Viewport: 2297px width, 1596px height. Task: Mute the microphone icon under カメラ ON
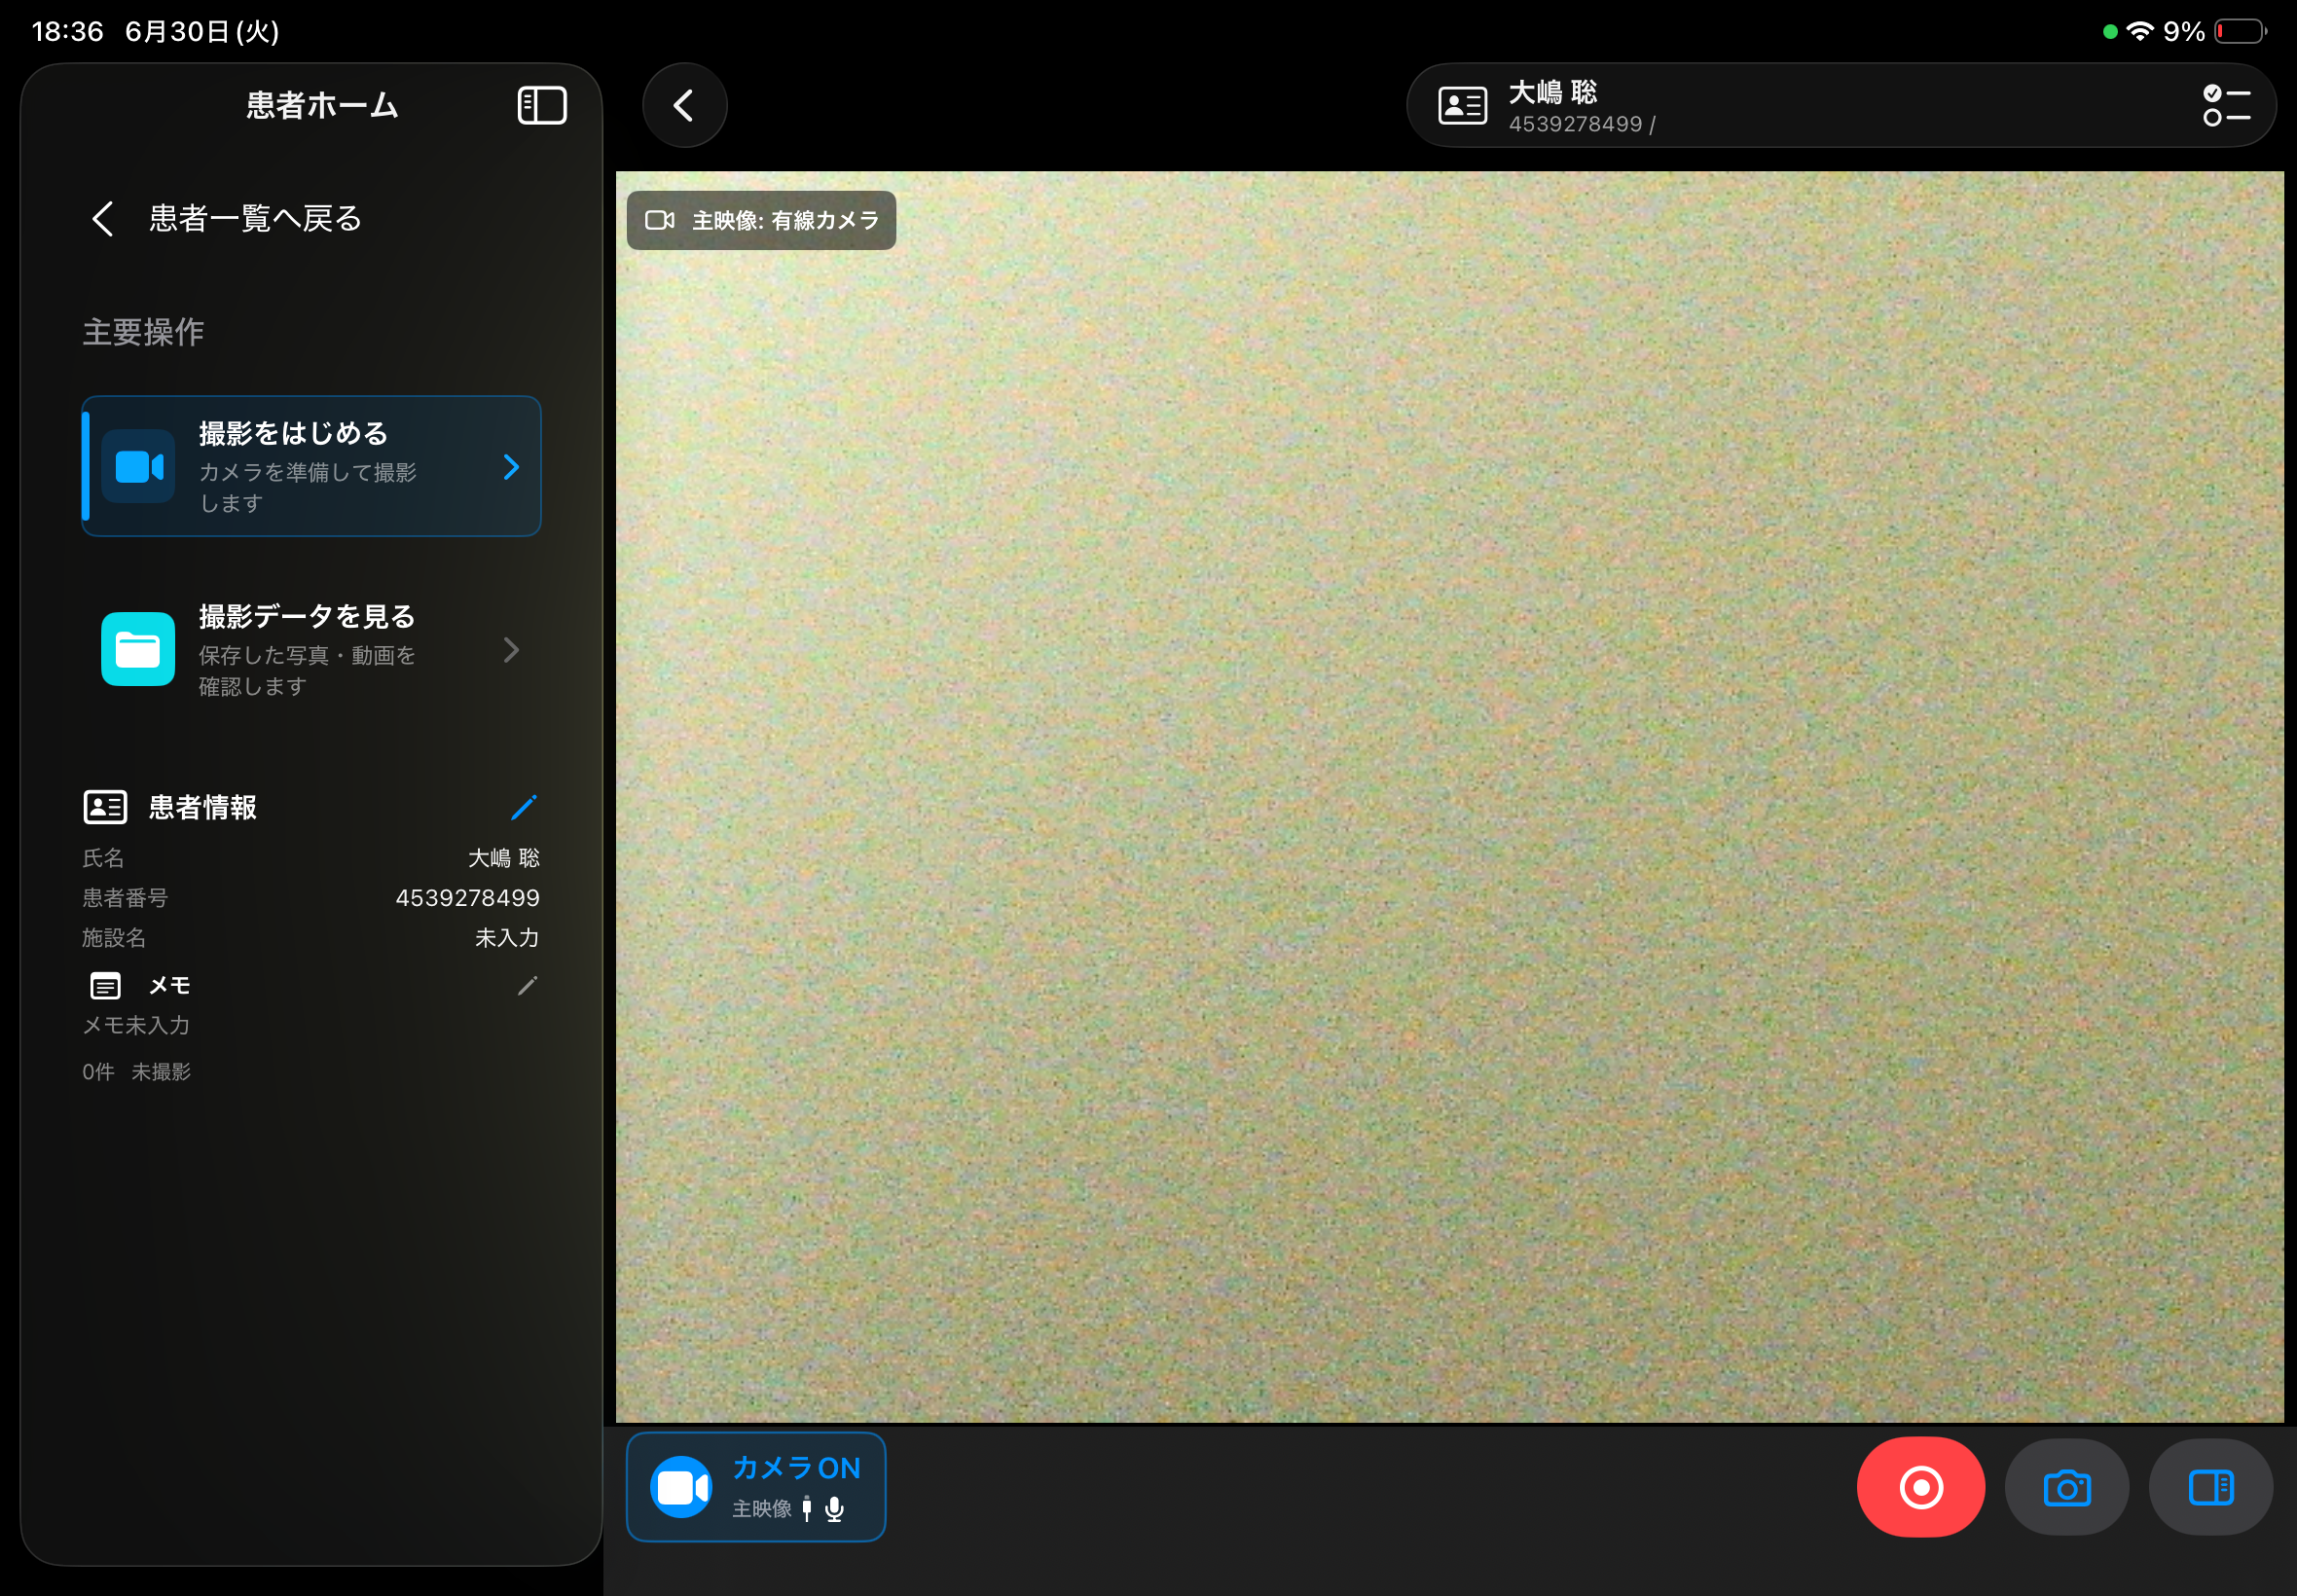click(x=834, y=1509)
